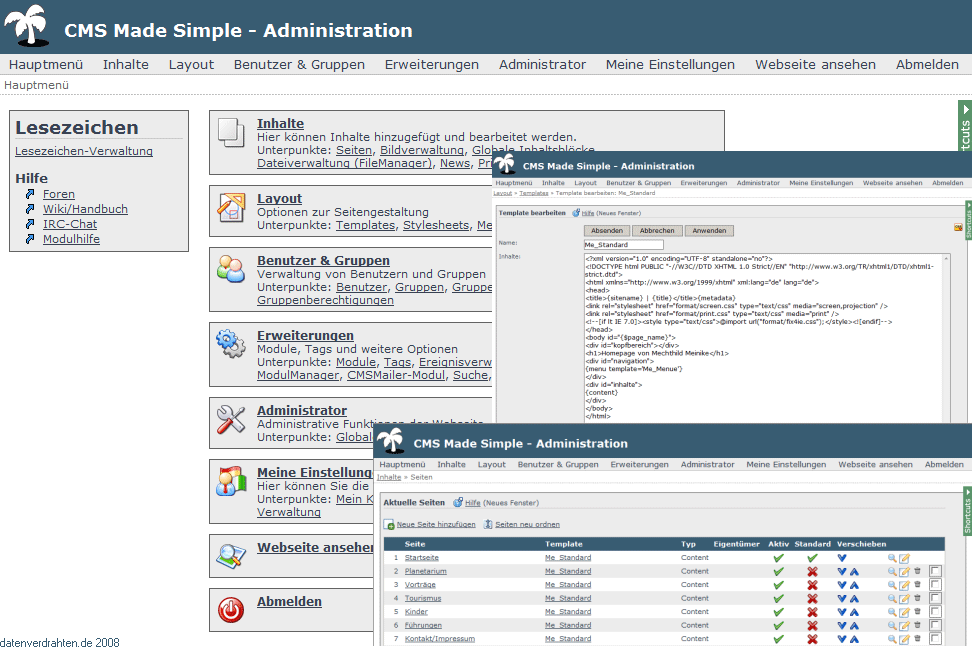Click the palm logo in the template editor window
This screenshot has height=647, width=972.
click(504, 164)
